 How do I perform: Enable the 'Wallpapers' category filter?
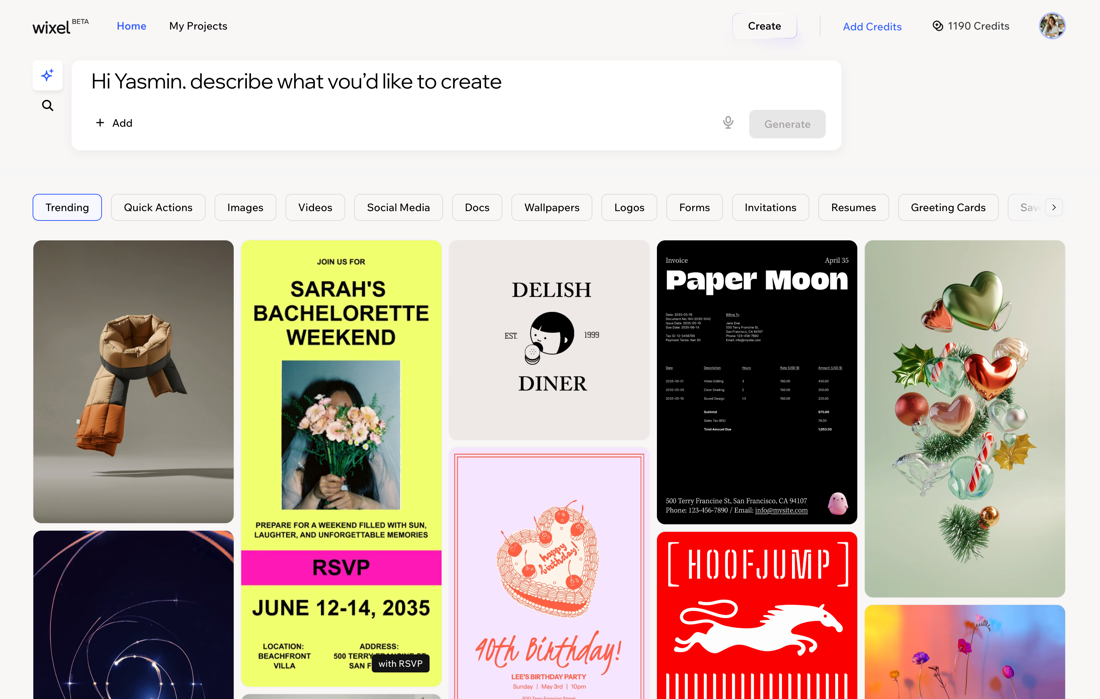pos(551,207)
